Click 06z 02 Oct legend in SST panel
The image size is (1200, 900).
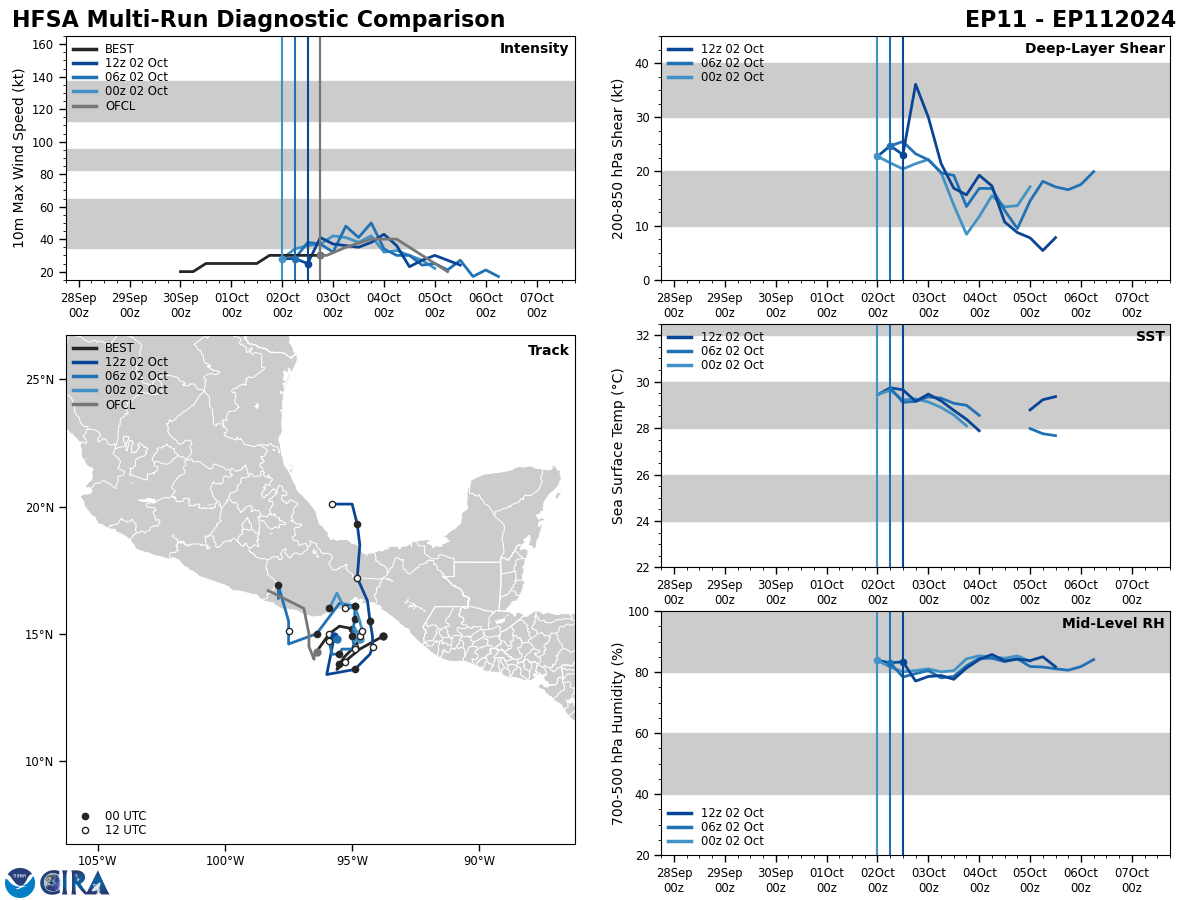(715, 351)
